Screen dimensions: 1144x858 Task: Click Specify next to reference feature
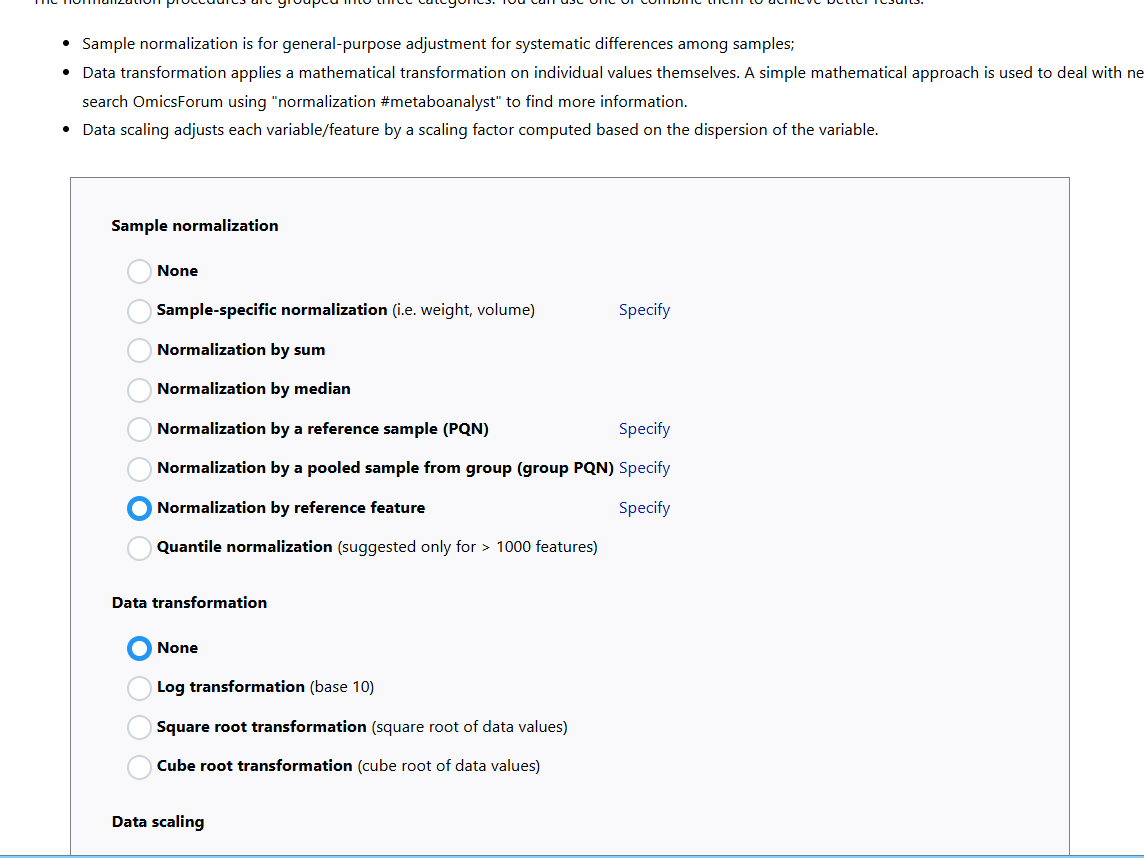point(644,508)
